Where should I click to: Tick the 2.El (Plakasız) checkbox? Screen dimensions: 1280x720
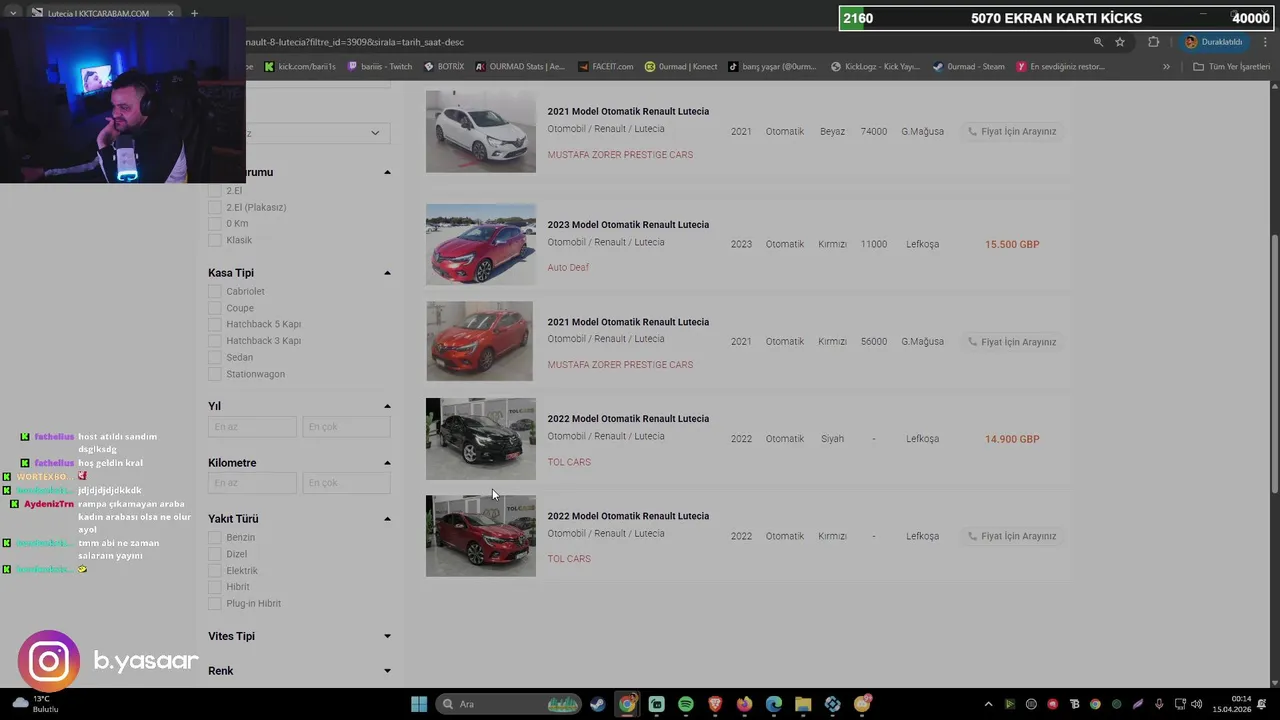point(214,207)
